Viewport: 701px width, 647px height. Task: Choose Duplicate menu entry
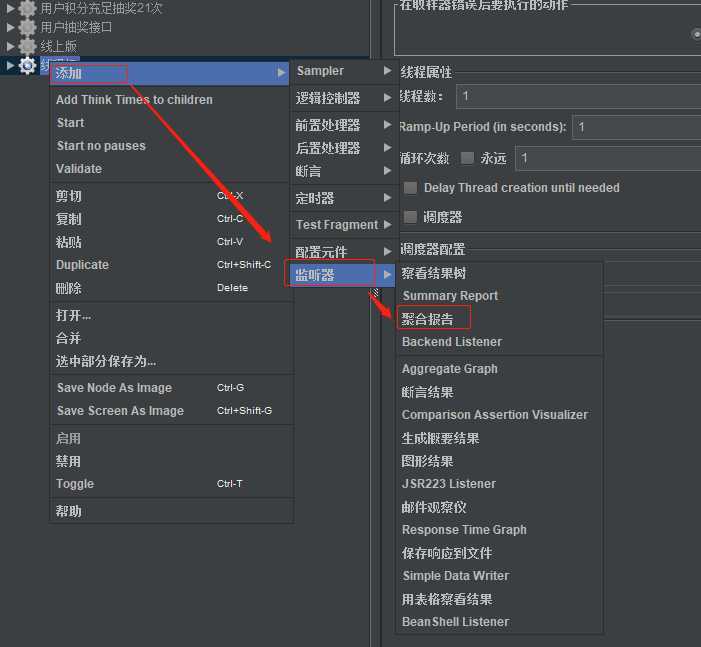coord(170,265)
